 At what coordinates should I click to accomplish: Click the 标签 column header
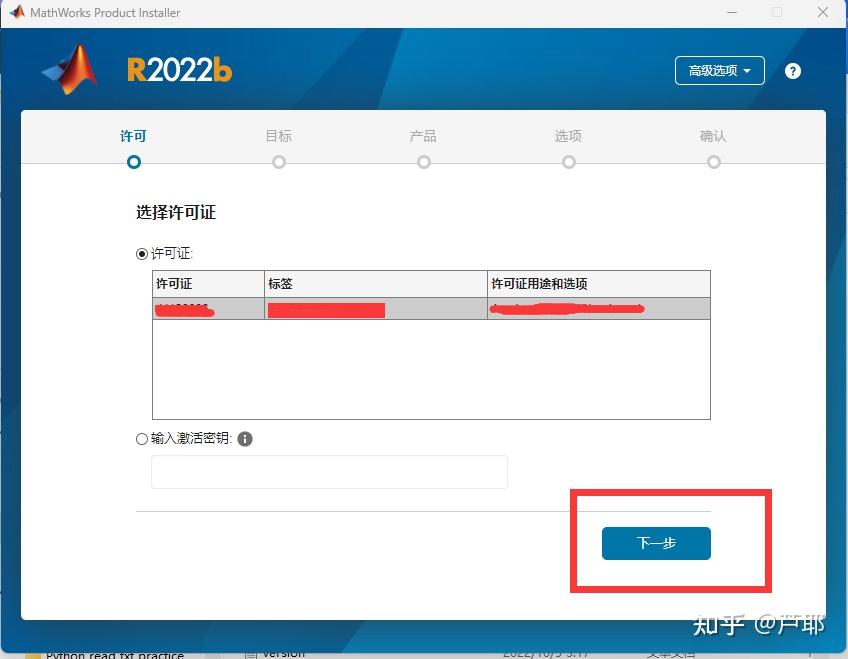coord(376,284)
